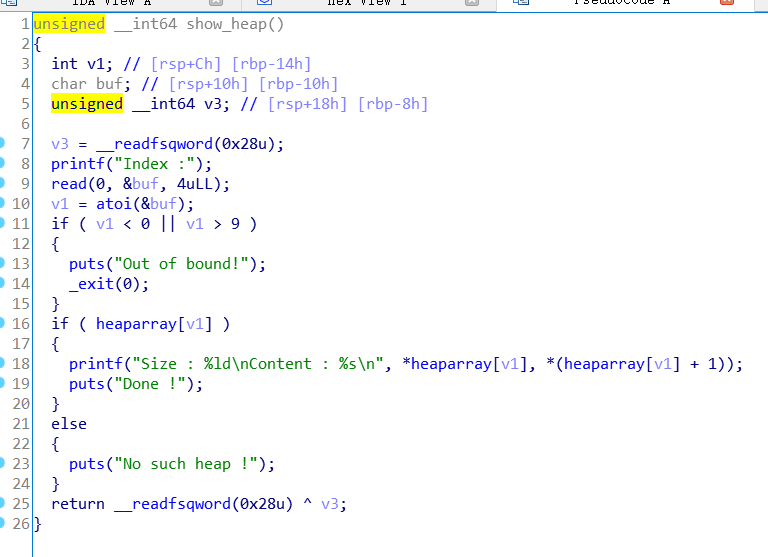Image resolution: width=768 pixels, height=557 pixels.
Task: Close the IDA View-A tab
Action: [x=216, y=3]
